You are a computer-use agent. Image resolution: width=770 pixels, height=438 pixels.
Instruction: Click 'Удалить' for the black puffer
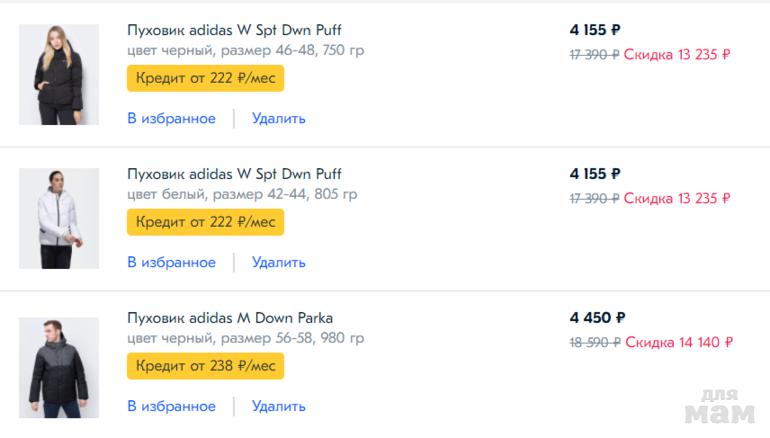click(279, 119)
